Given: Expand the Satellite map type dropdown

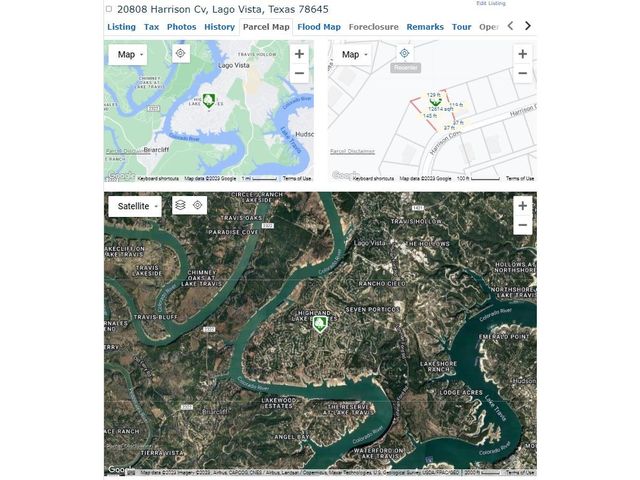Looking at the screenshot, I should click(134, 205).
